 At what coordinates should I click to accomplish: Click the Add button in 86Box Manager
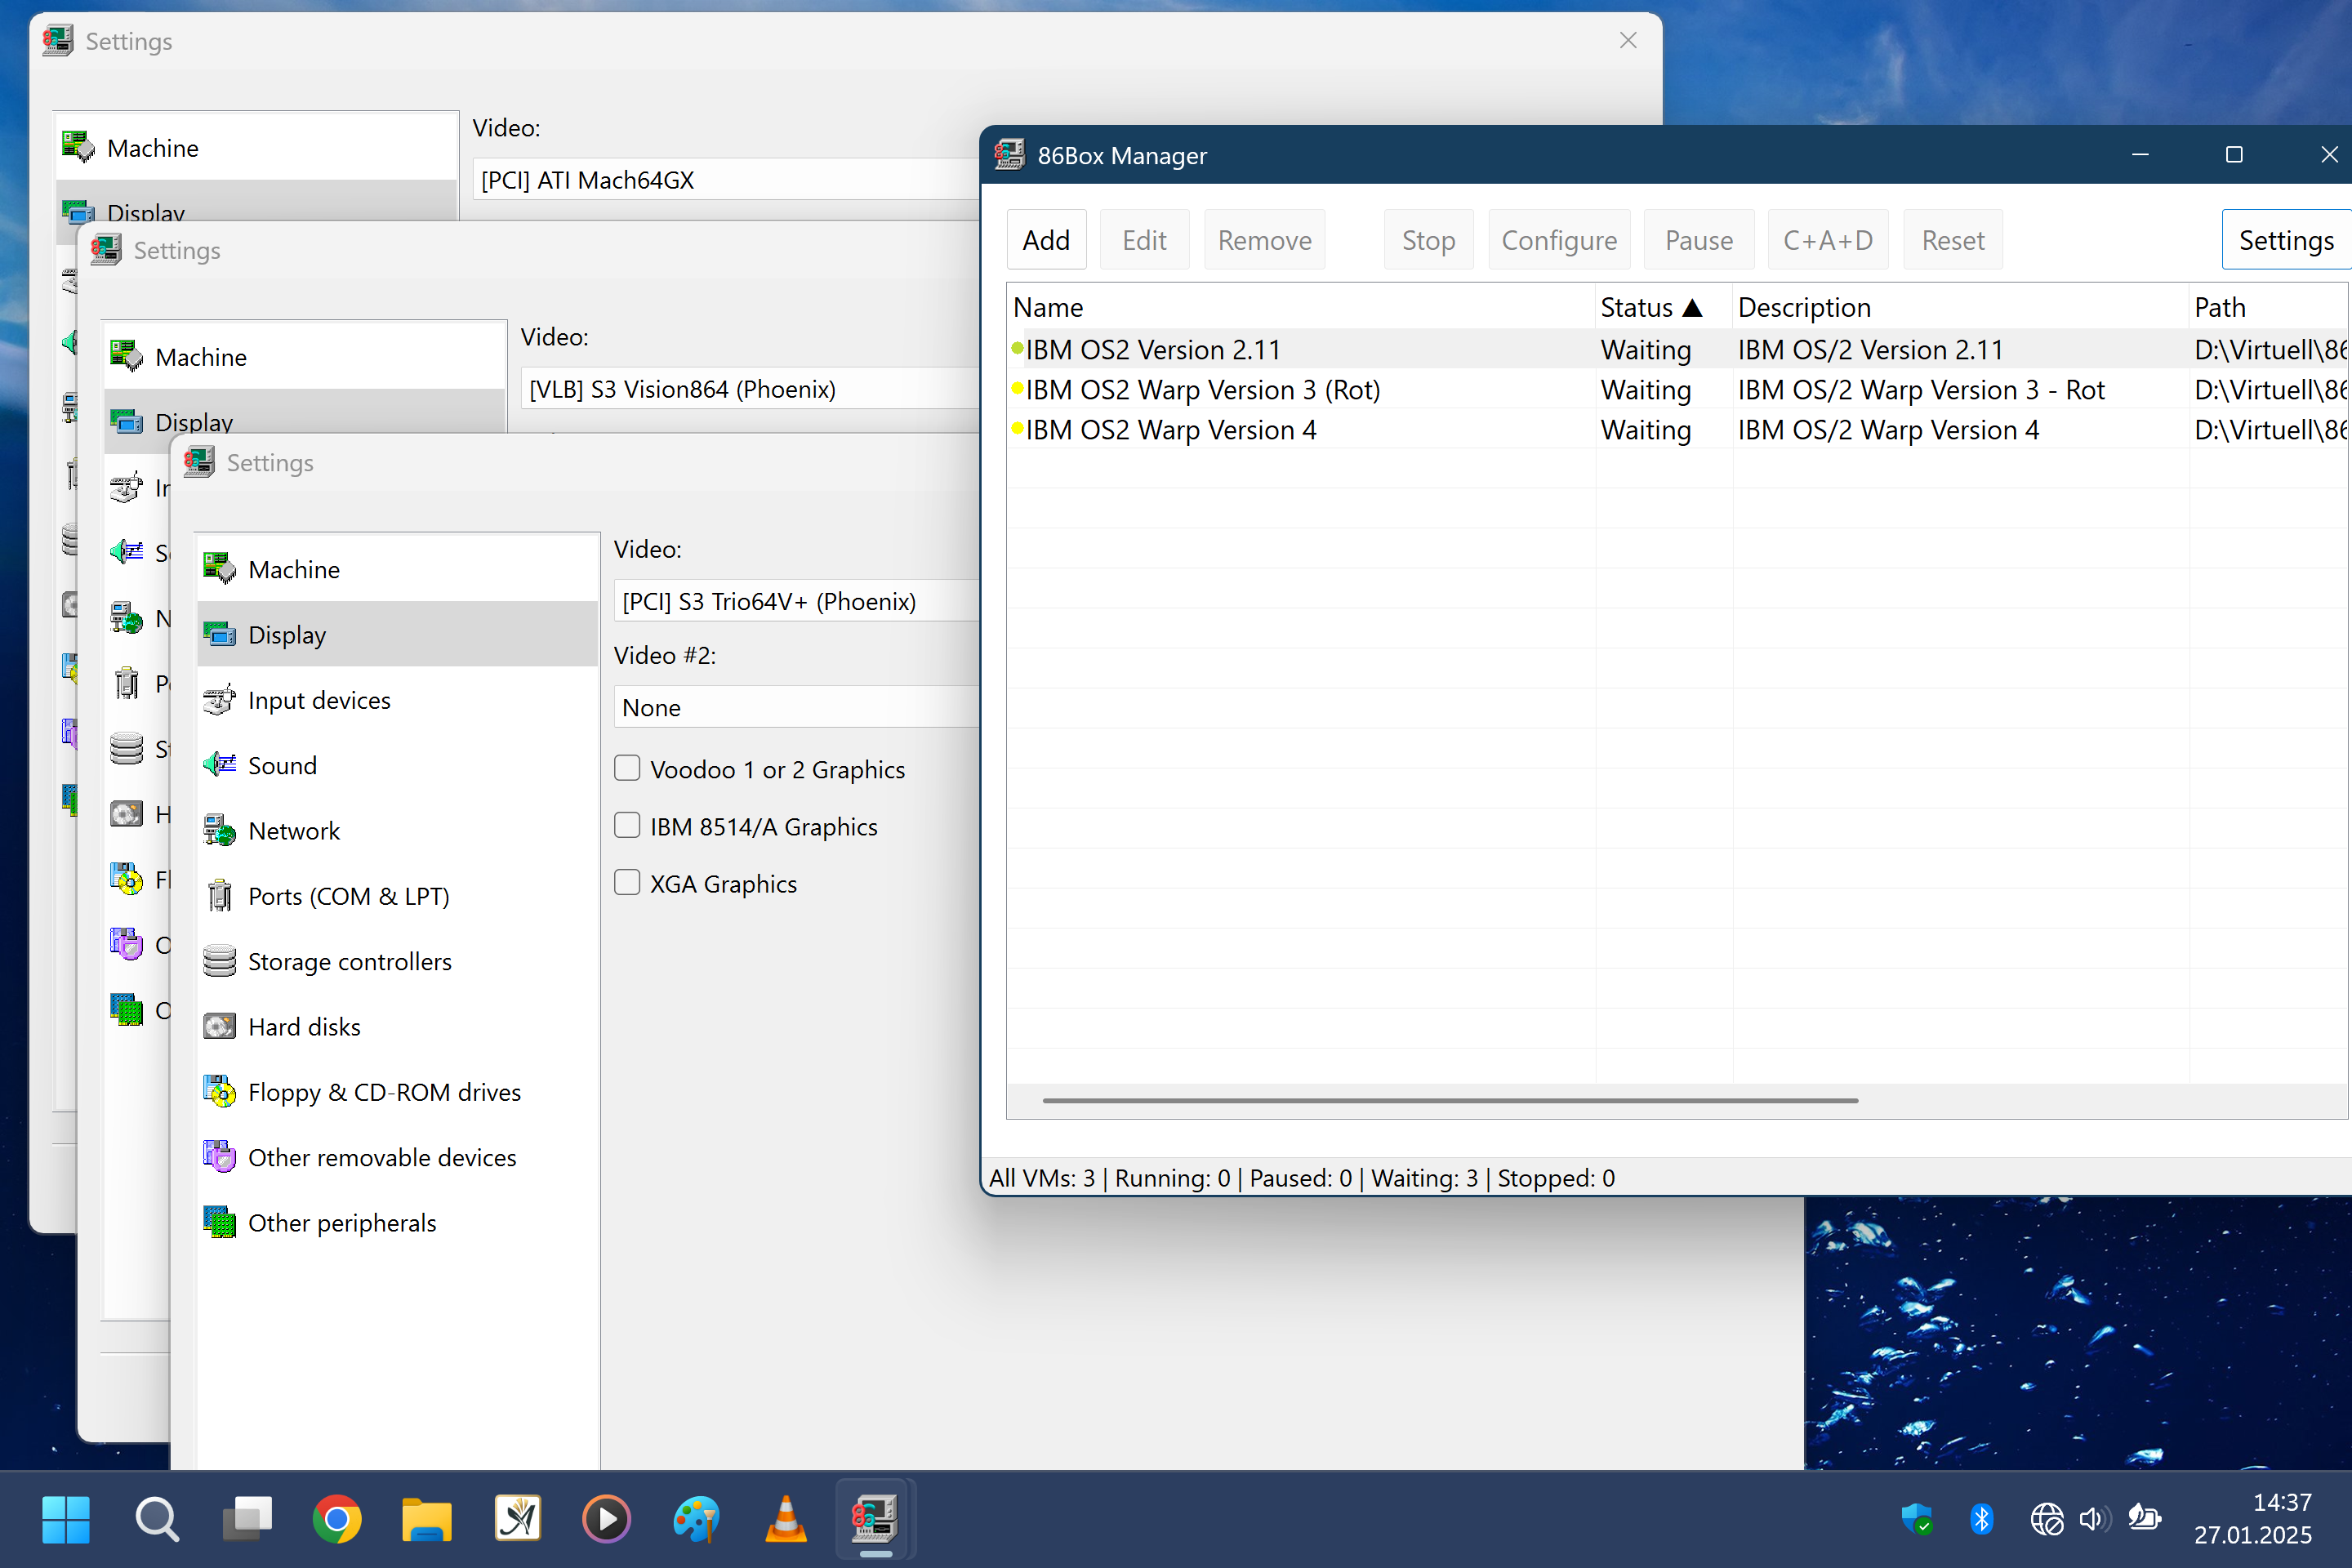tap(1046, 240)
